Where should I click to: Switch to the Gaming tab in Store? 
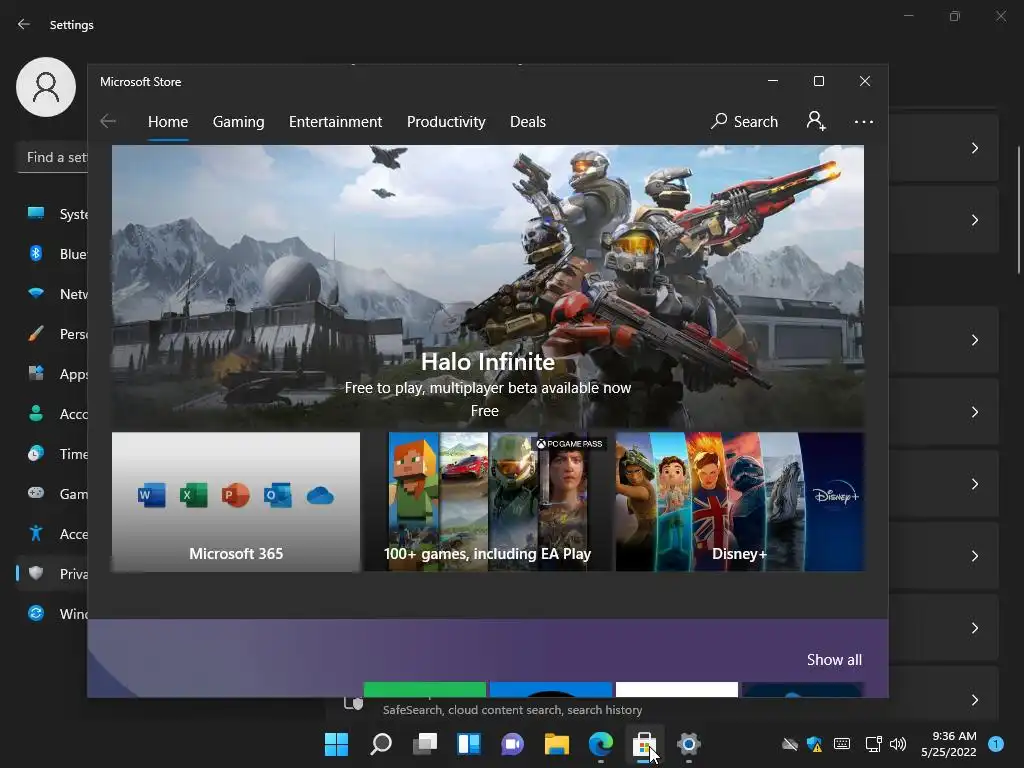tap(238, 121)
